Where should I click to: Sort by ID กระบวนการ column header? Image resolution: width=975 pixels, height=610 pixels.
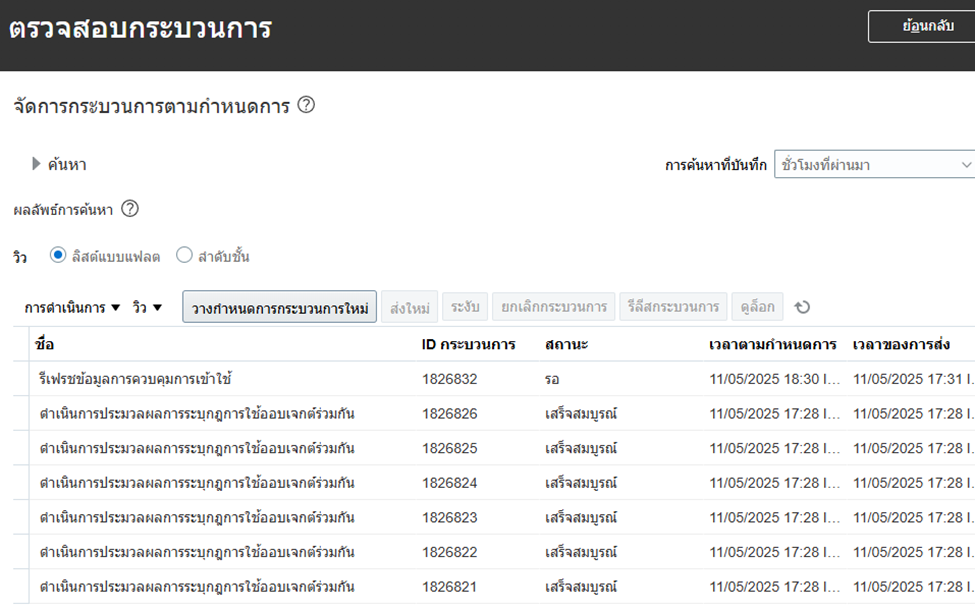tap(468, 344)
